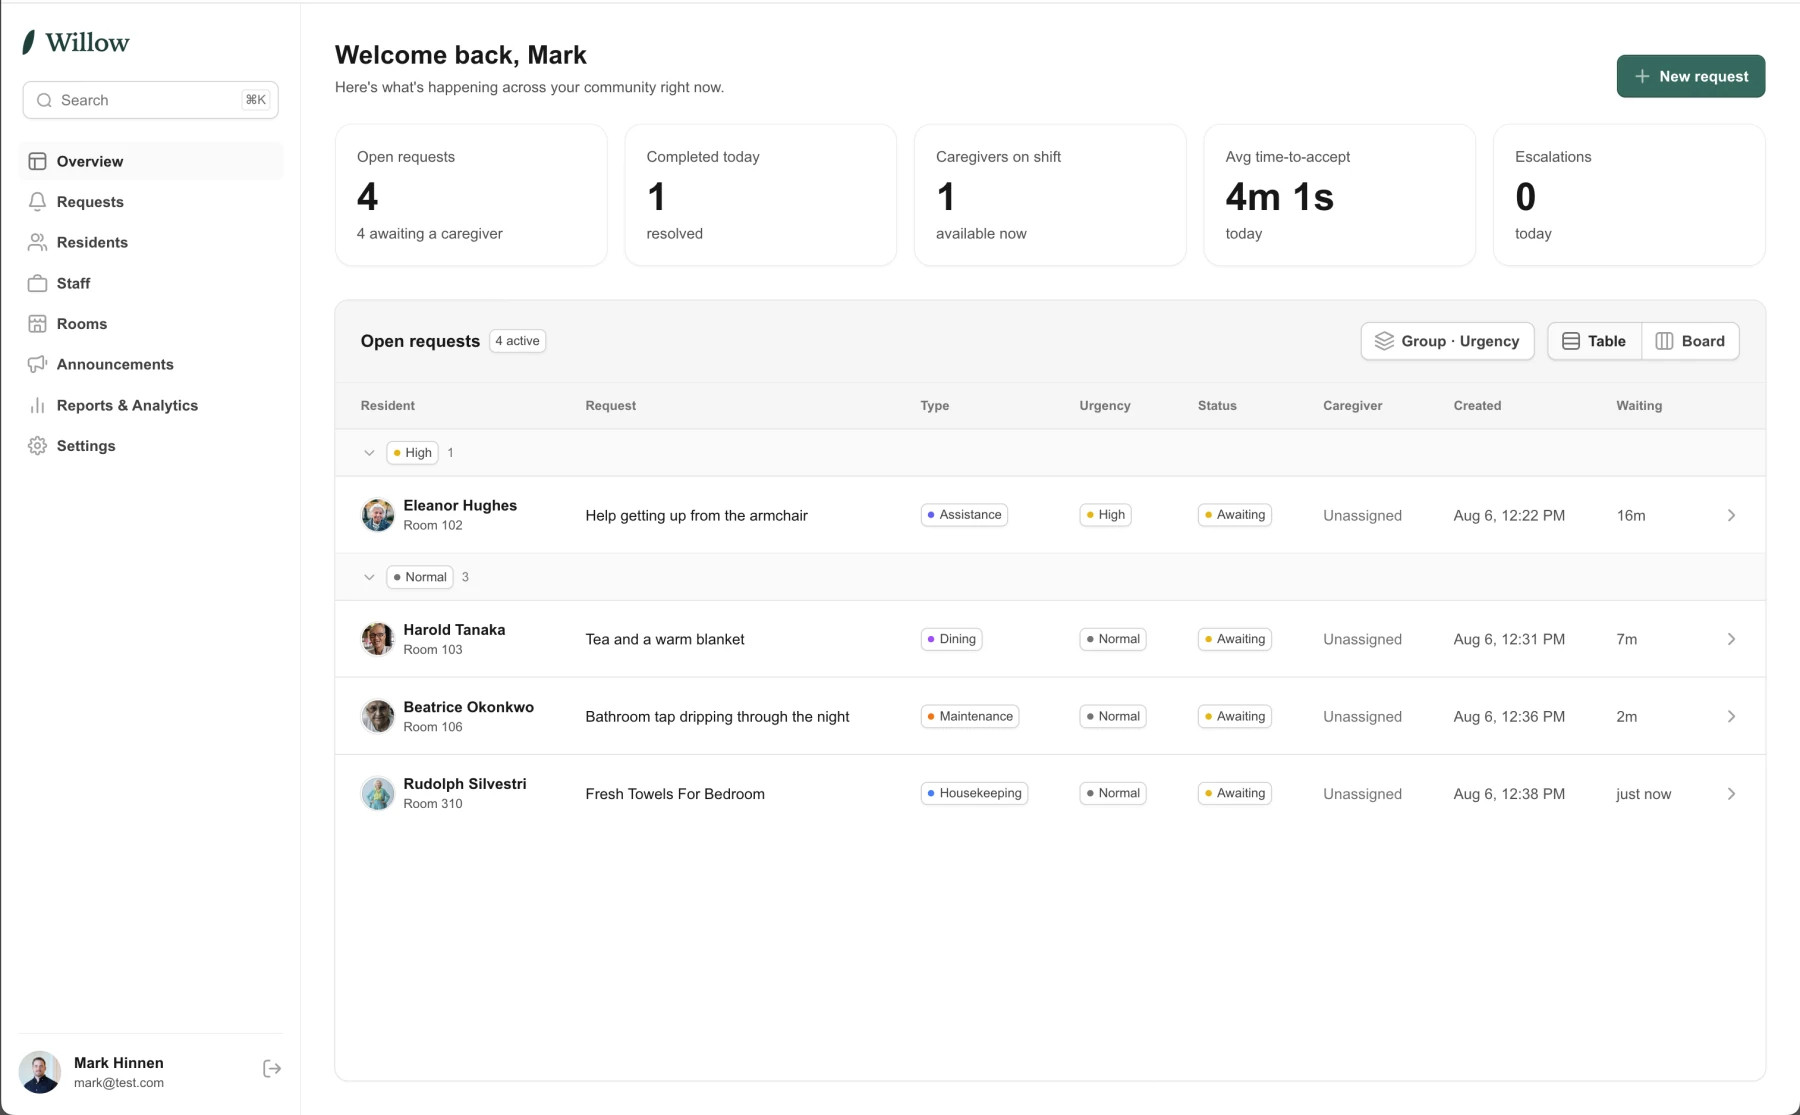Go to Requests in sidebar

pyautogui.click(x=151, y=202)
